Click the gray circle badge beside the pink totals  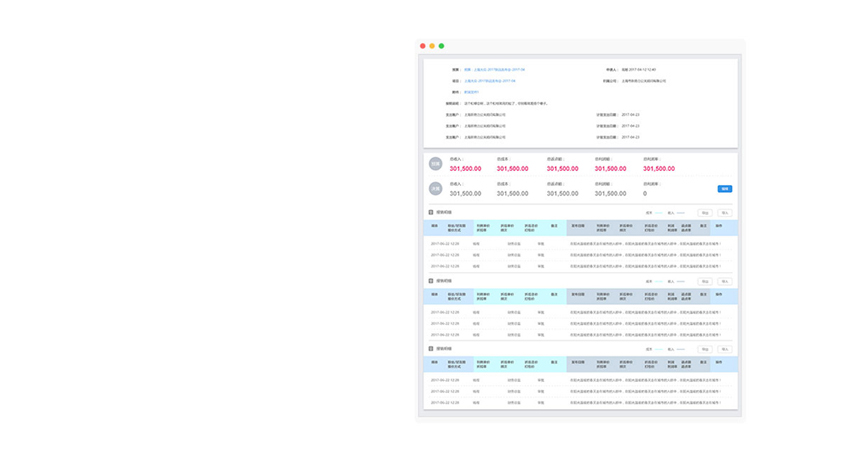click(435, 164)
